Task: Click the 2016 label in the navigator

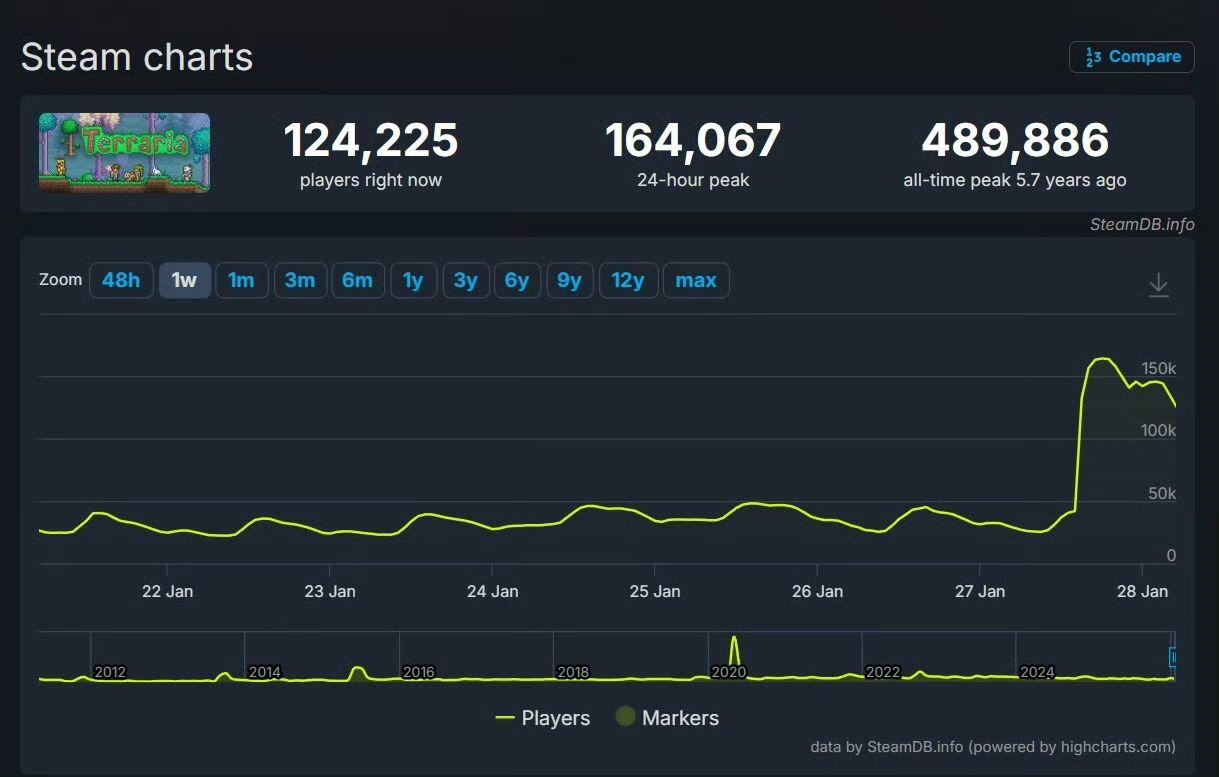Action: pos(419,672)
